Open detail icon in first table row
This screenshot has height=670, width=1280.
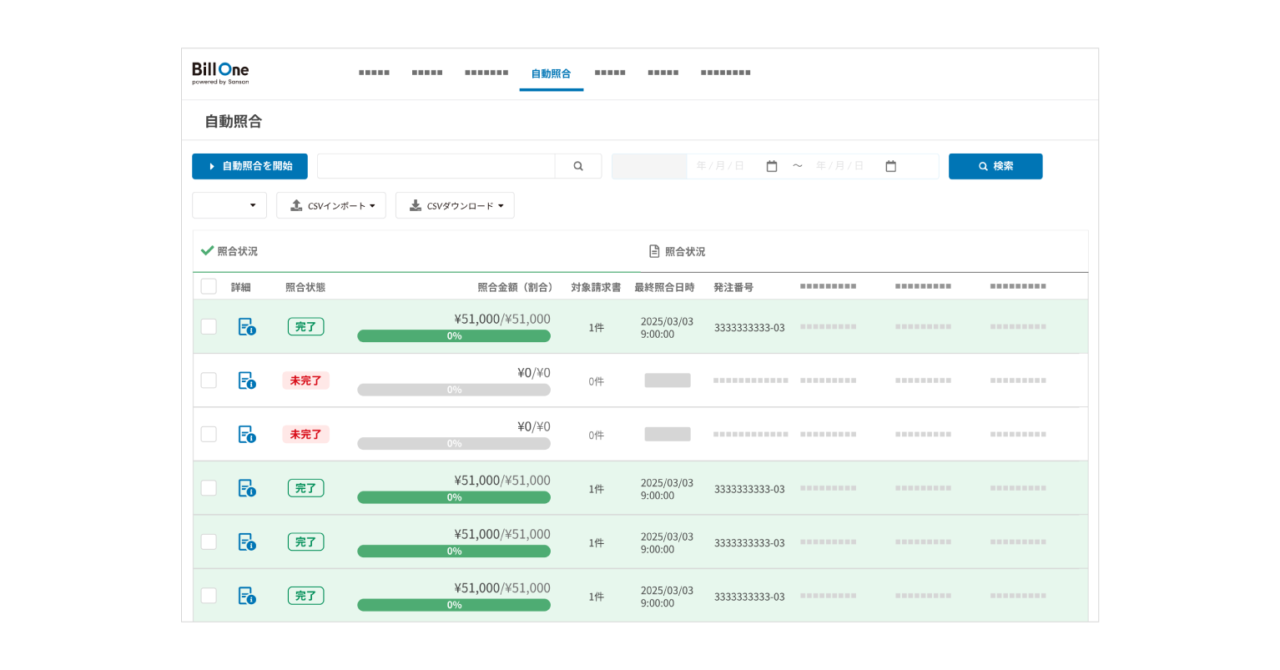point(246,327)
